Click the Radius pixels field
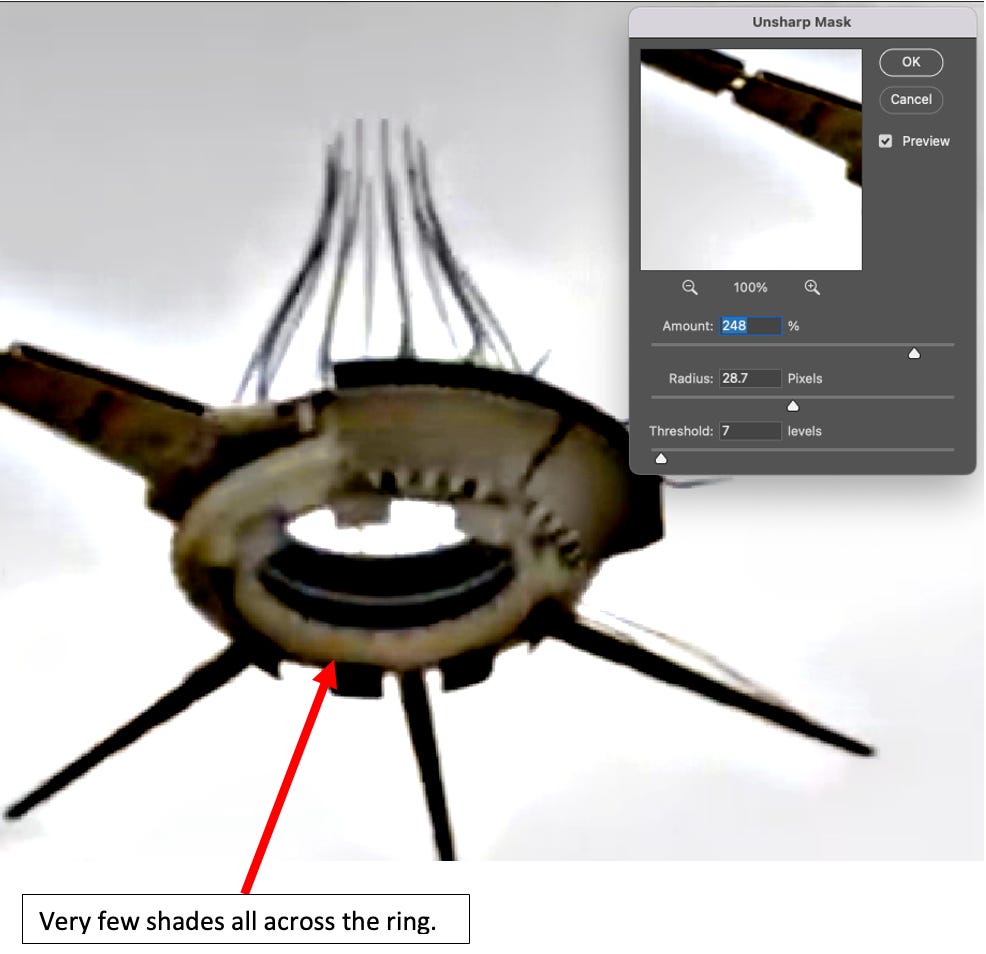This screenshot has height=954, width=986. (750, 378)
